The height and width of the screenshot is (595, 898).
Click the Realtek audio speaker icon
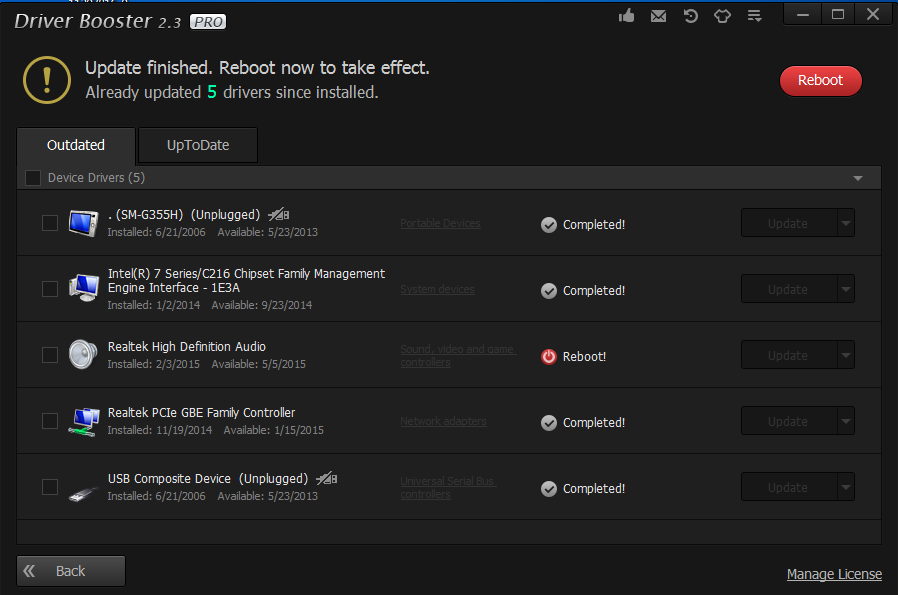[84, 354]
